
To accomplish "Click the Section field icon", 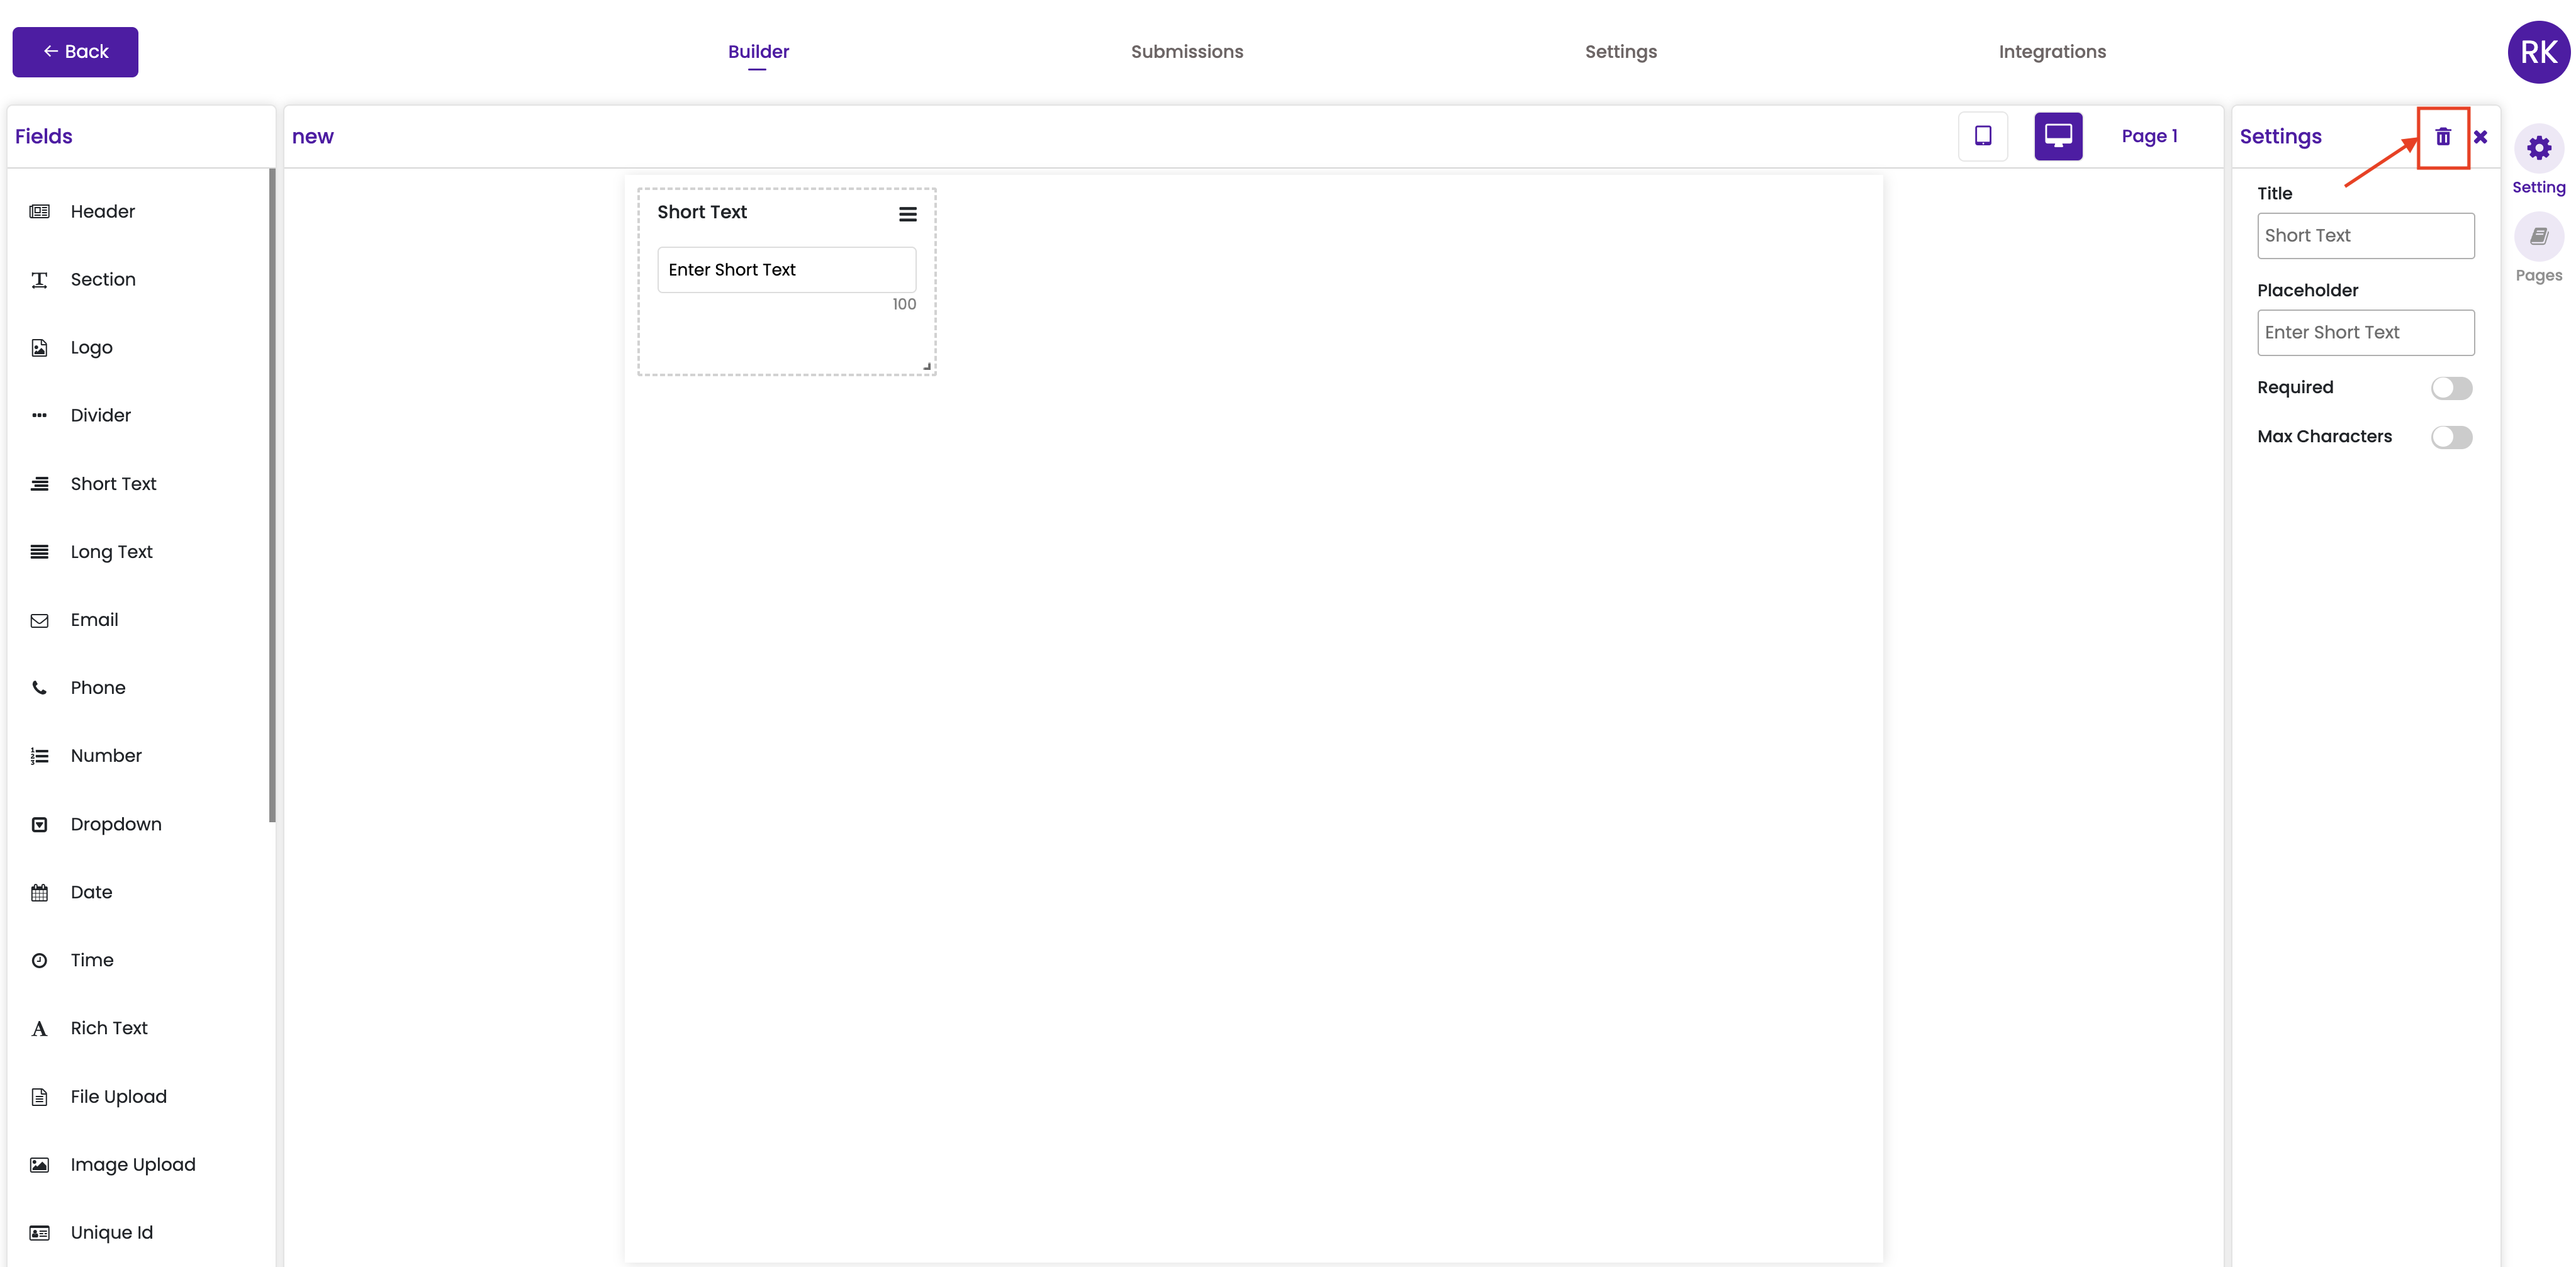I will click(x=39, y=280).
